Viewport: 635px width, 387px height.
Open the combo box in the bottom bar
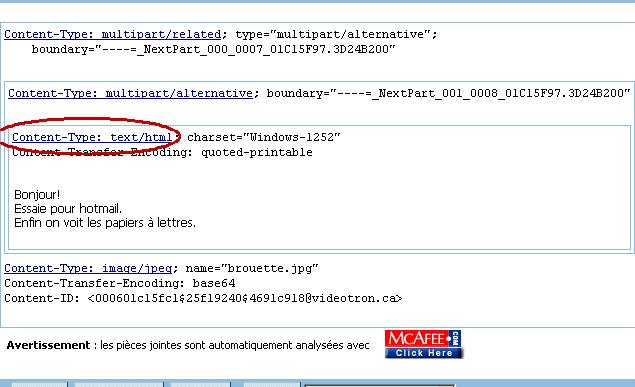380,385
